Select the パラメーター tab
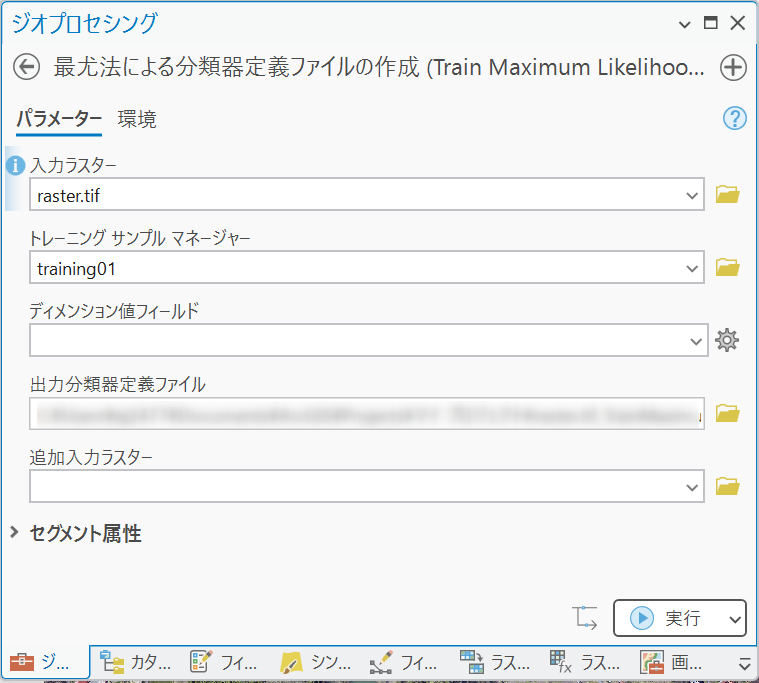 tap(58, 120)
